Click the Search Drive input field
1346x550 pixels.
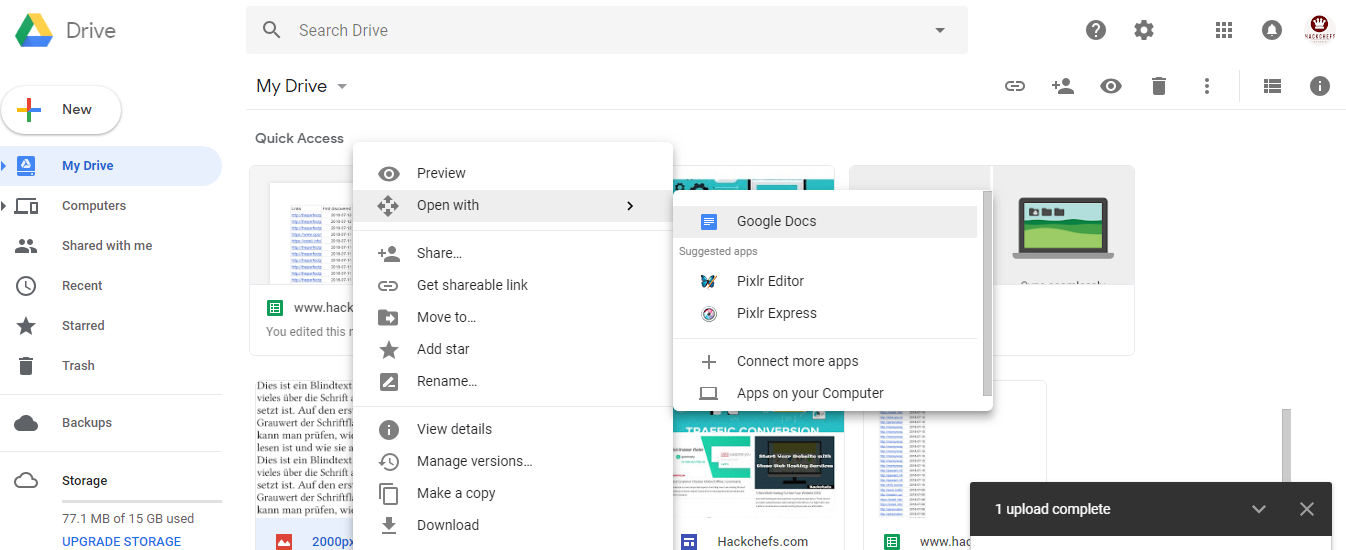click(607, 30)
